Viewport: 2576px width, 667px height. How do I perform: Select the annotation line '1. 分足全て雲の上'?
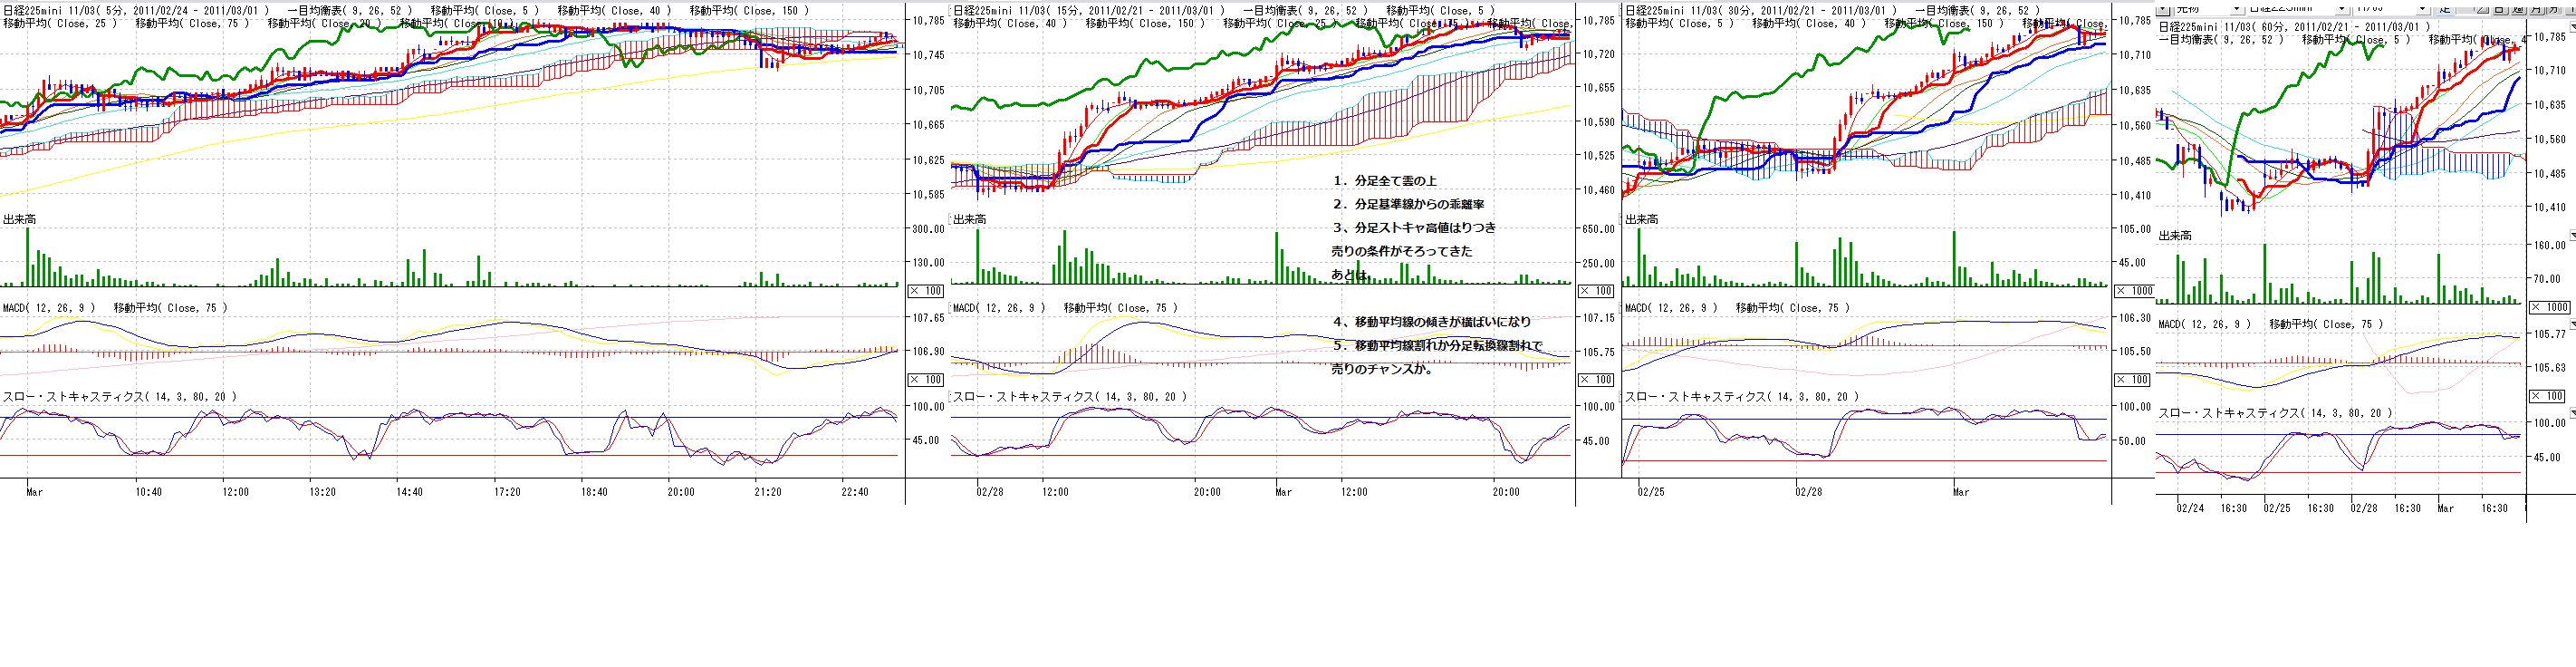[1384, 181]
